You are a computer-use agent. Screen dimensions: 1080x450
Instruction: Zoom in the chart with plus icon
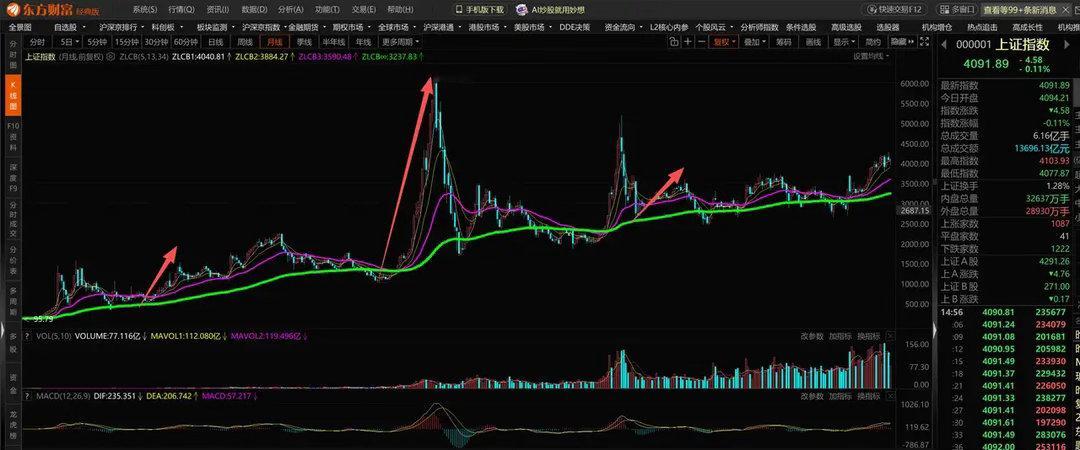(x=687, y=42)
